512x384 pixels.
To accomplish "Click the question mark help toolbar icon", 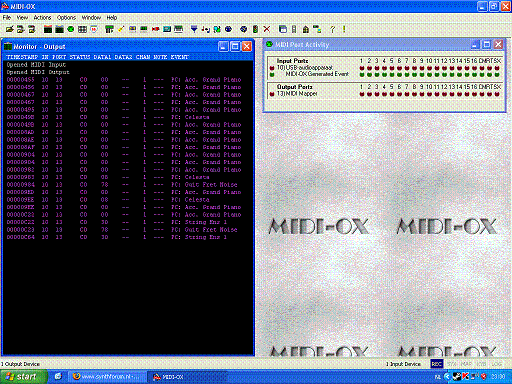I will [x=332, y=29].
